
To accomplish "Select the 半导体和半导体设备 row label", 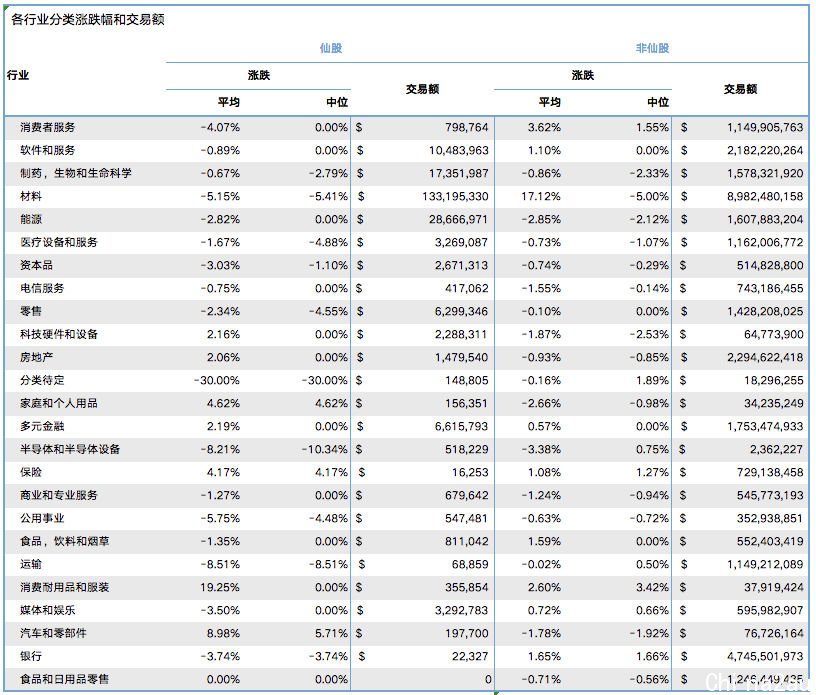I will click(70, 449).
